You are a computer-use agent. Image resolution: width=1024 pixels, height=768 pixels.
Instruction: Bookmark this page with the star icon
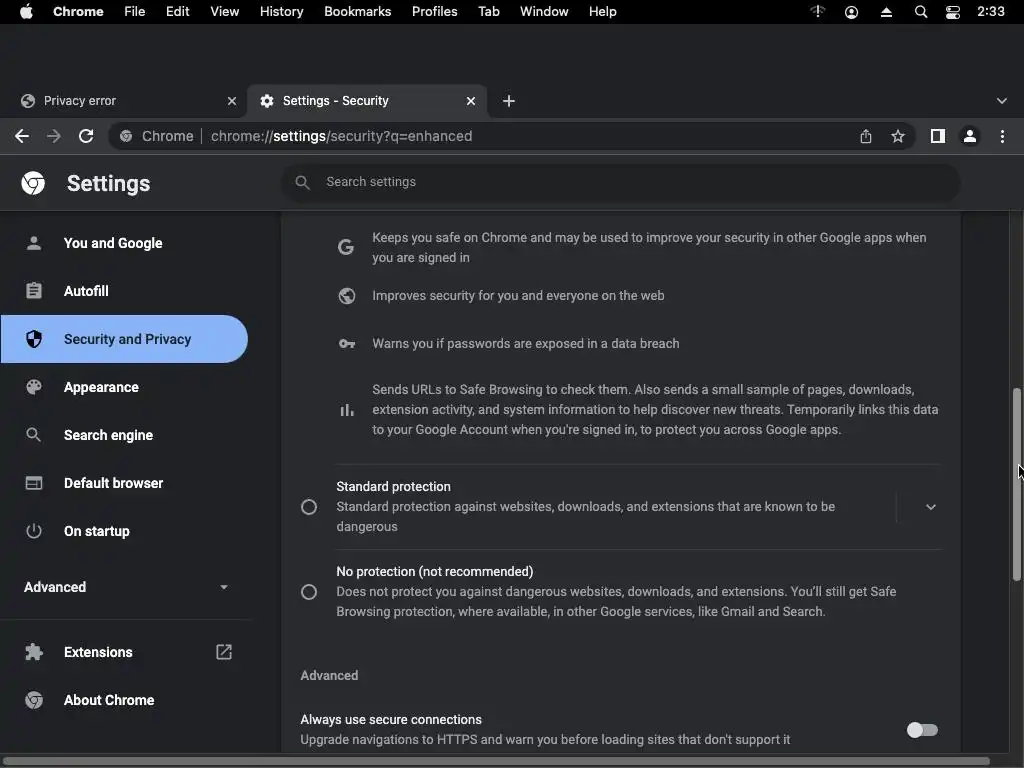(x=898, y=136)
